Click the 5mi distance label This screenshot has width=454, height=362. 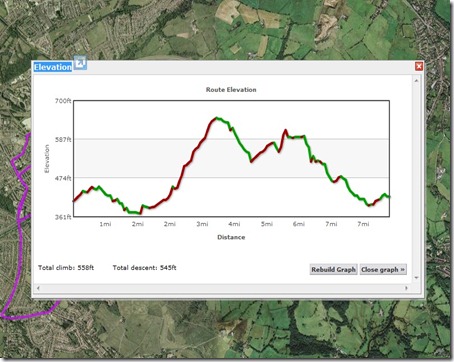[x=267, y=224]
